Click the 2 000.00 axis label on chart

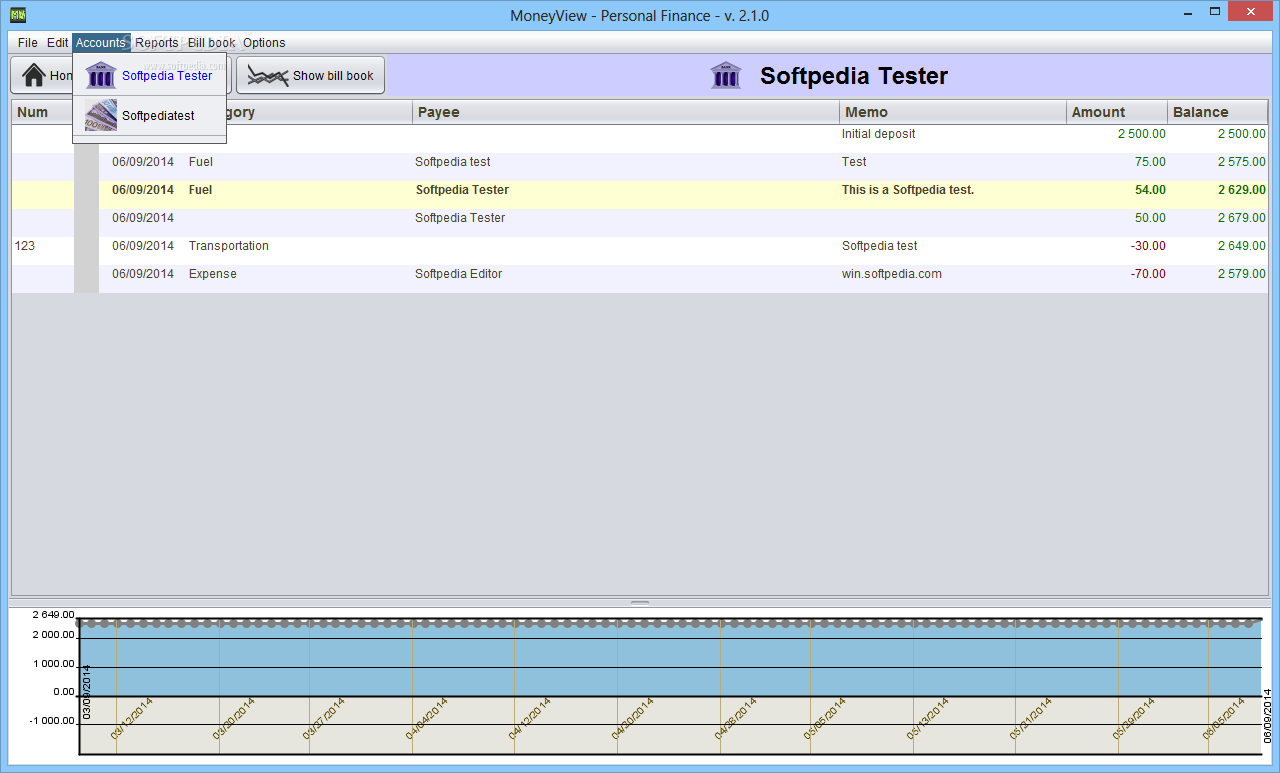[x=54, y=635]
